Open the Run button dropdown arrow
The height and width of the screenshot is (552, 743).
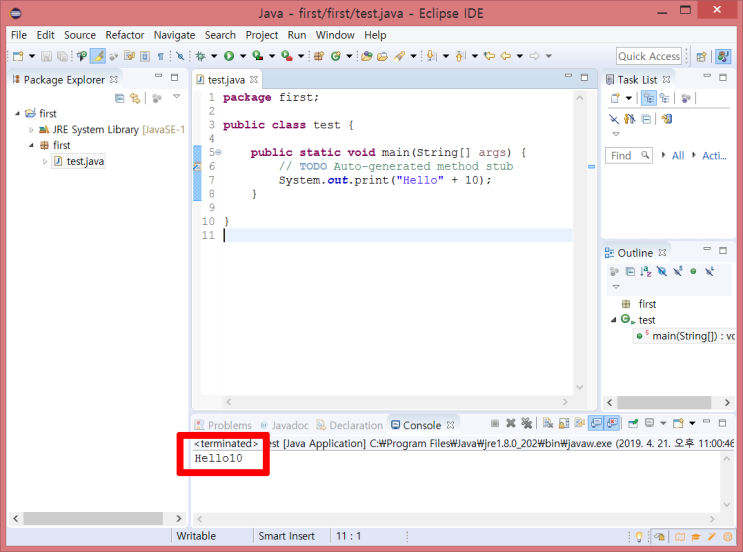[243, 57]
